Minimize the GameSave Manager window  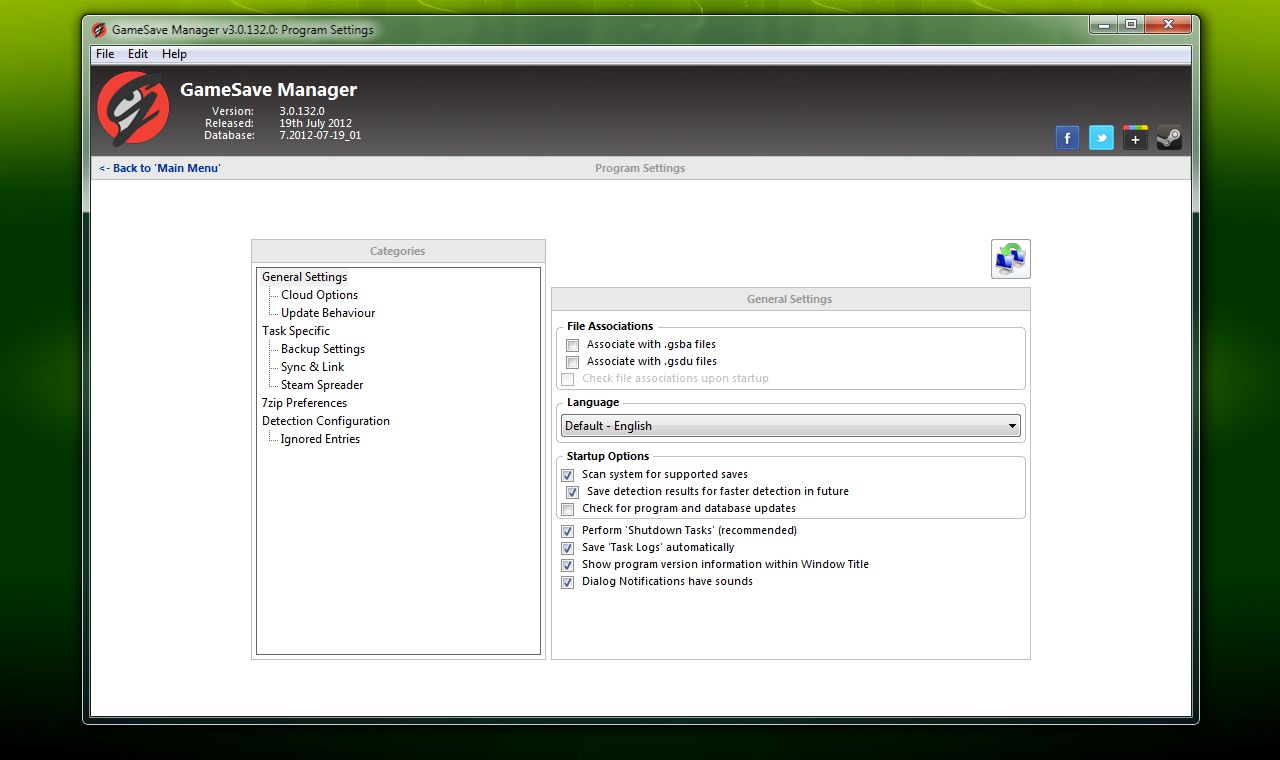coord(1104,24)
